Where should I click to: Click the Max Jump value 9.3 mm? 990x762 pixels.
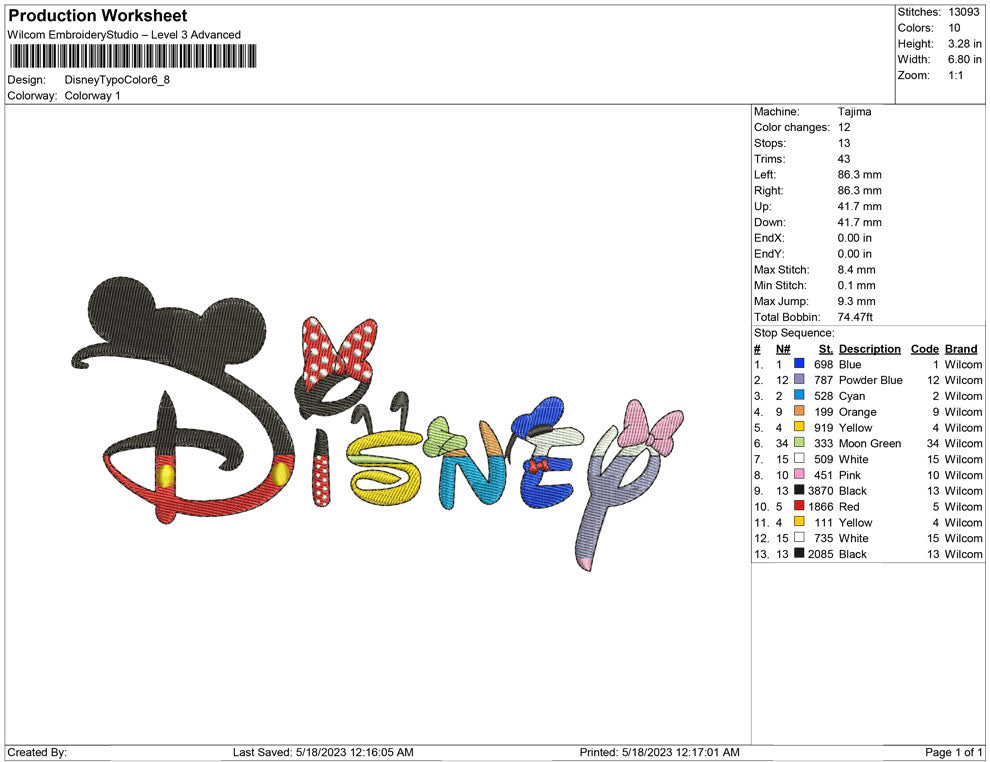[856, 301]
